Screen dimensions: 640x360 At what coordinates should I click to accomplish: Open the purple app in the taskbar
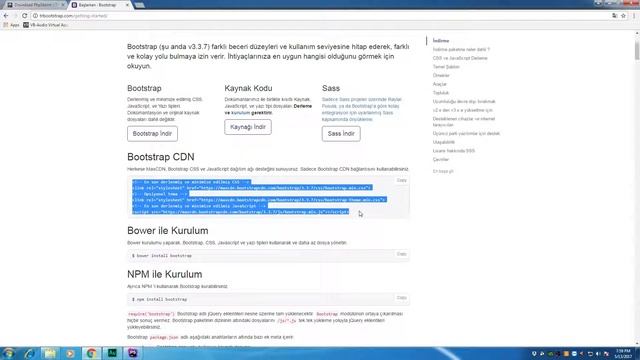133,353
